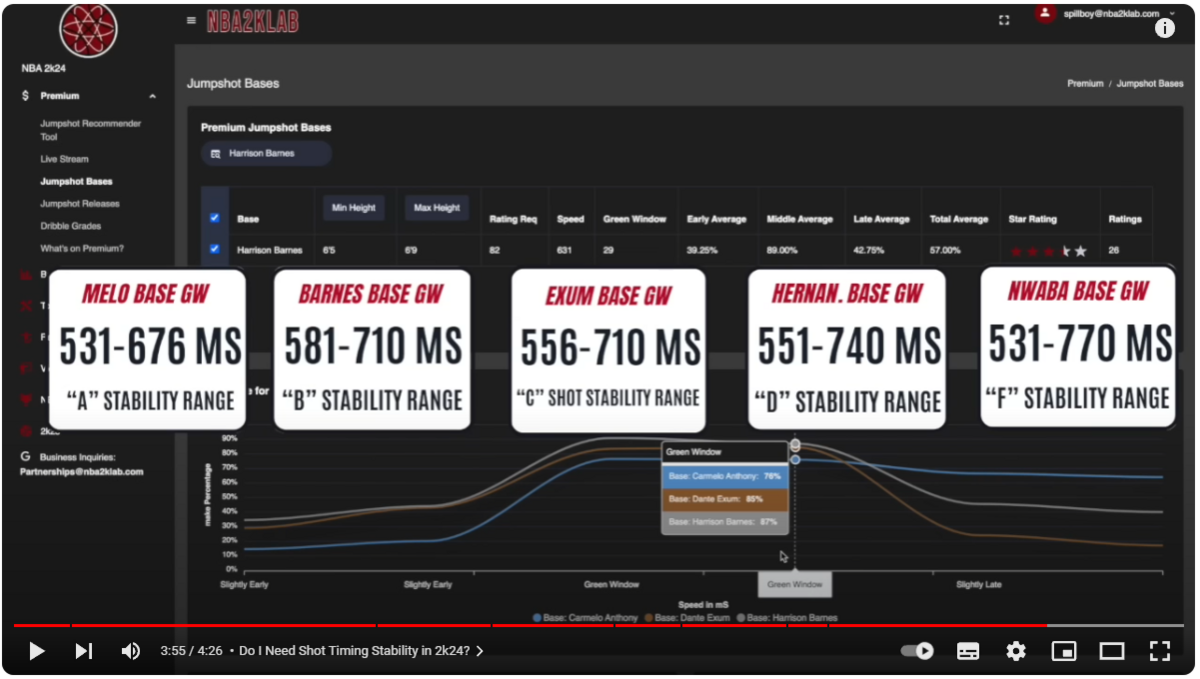
Task: Click the Max Height filter button
Action: pos(437,208)
